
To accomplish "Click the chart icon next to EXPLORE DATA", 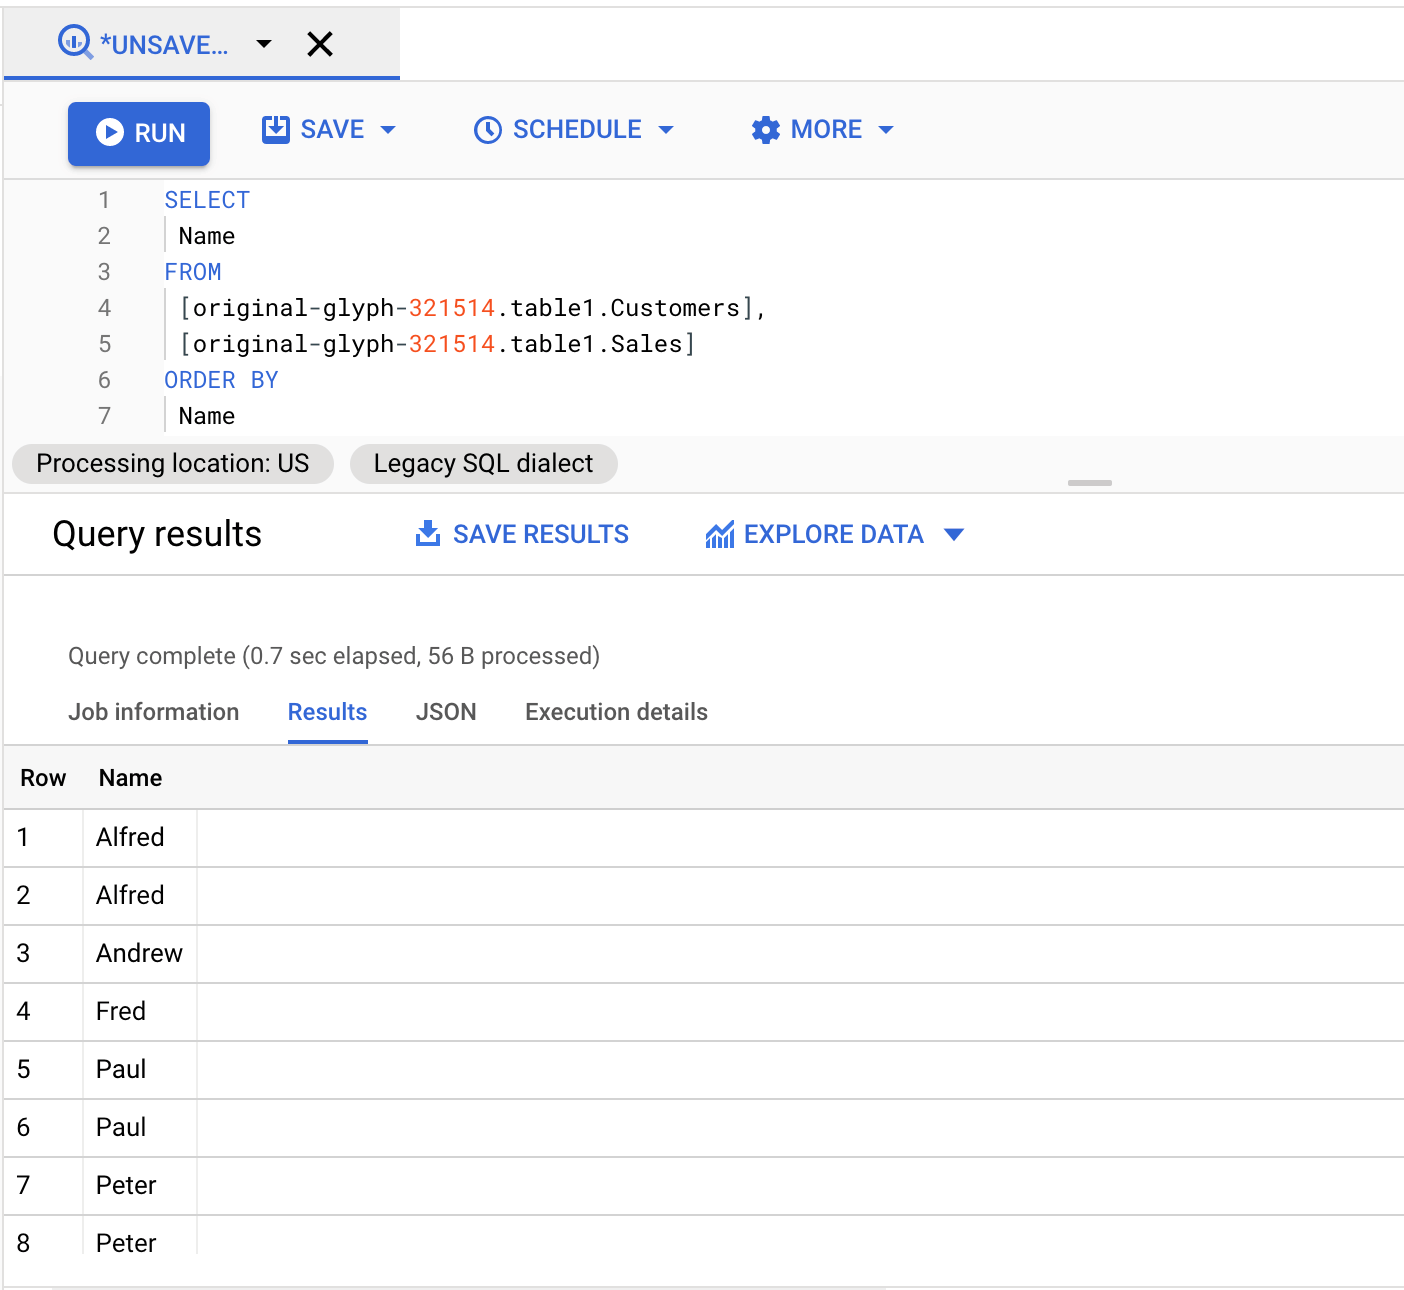I will click(x=719, y=533).
